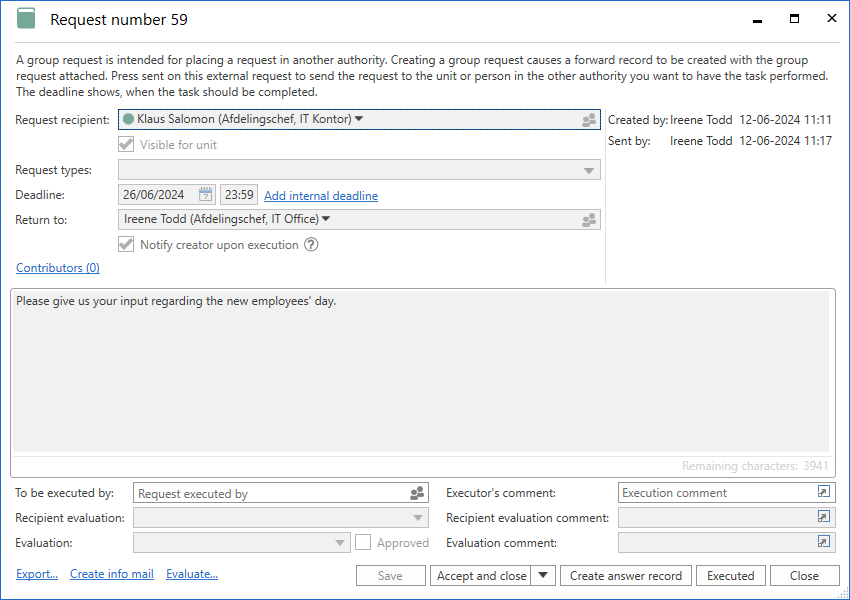Click the Export... link
Image resolution: width=850 pixels, height=600 pixels.
pyautogui.click(x=37, y=574)
